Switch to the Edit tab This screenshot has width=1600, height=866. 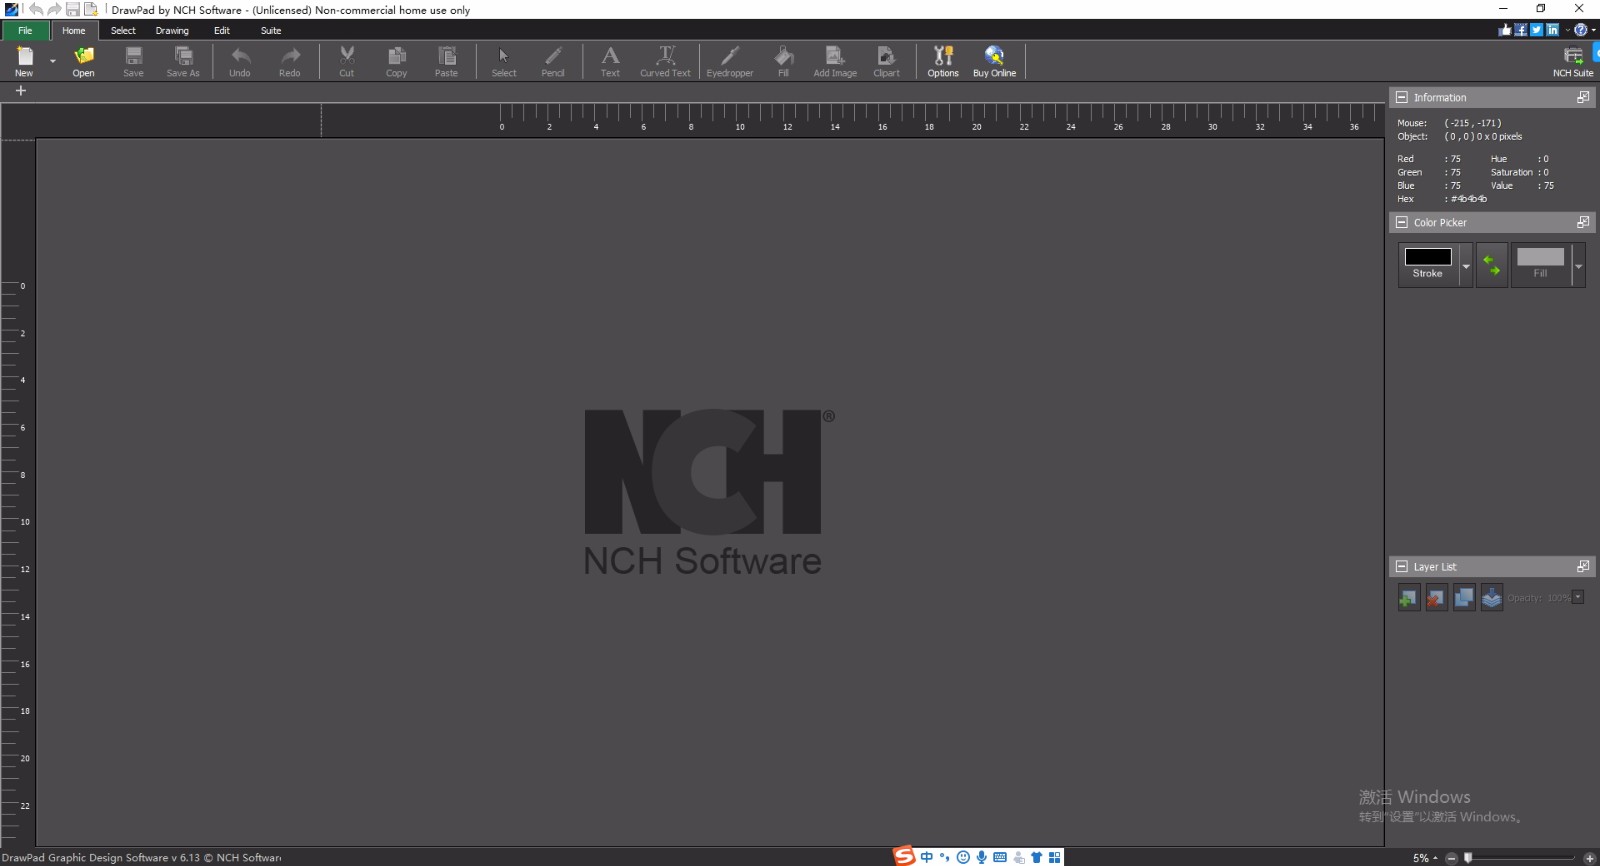(x=222, y=30)
